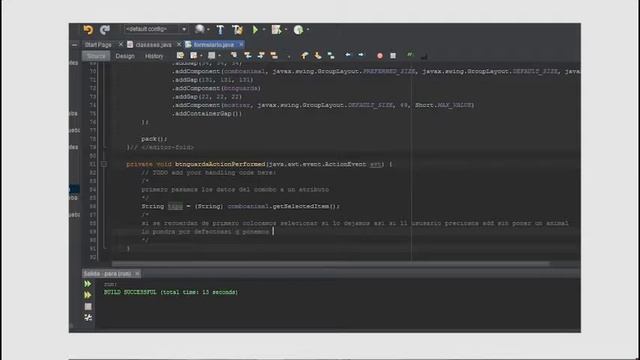
Task: Click the Last Edit editor toolbar icon
Action: 180,56
